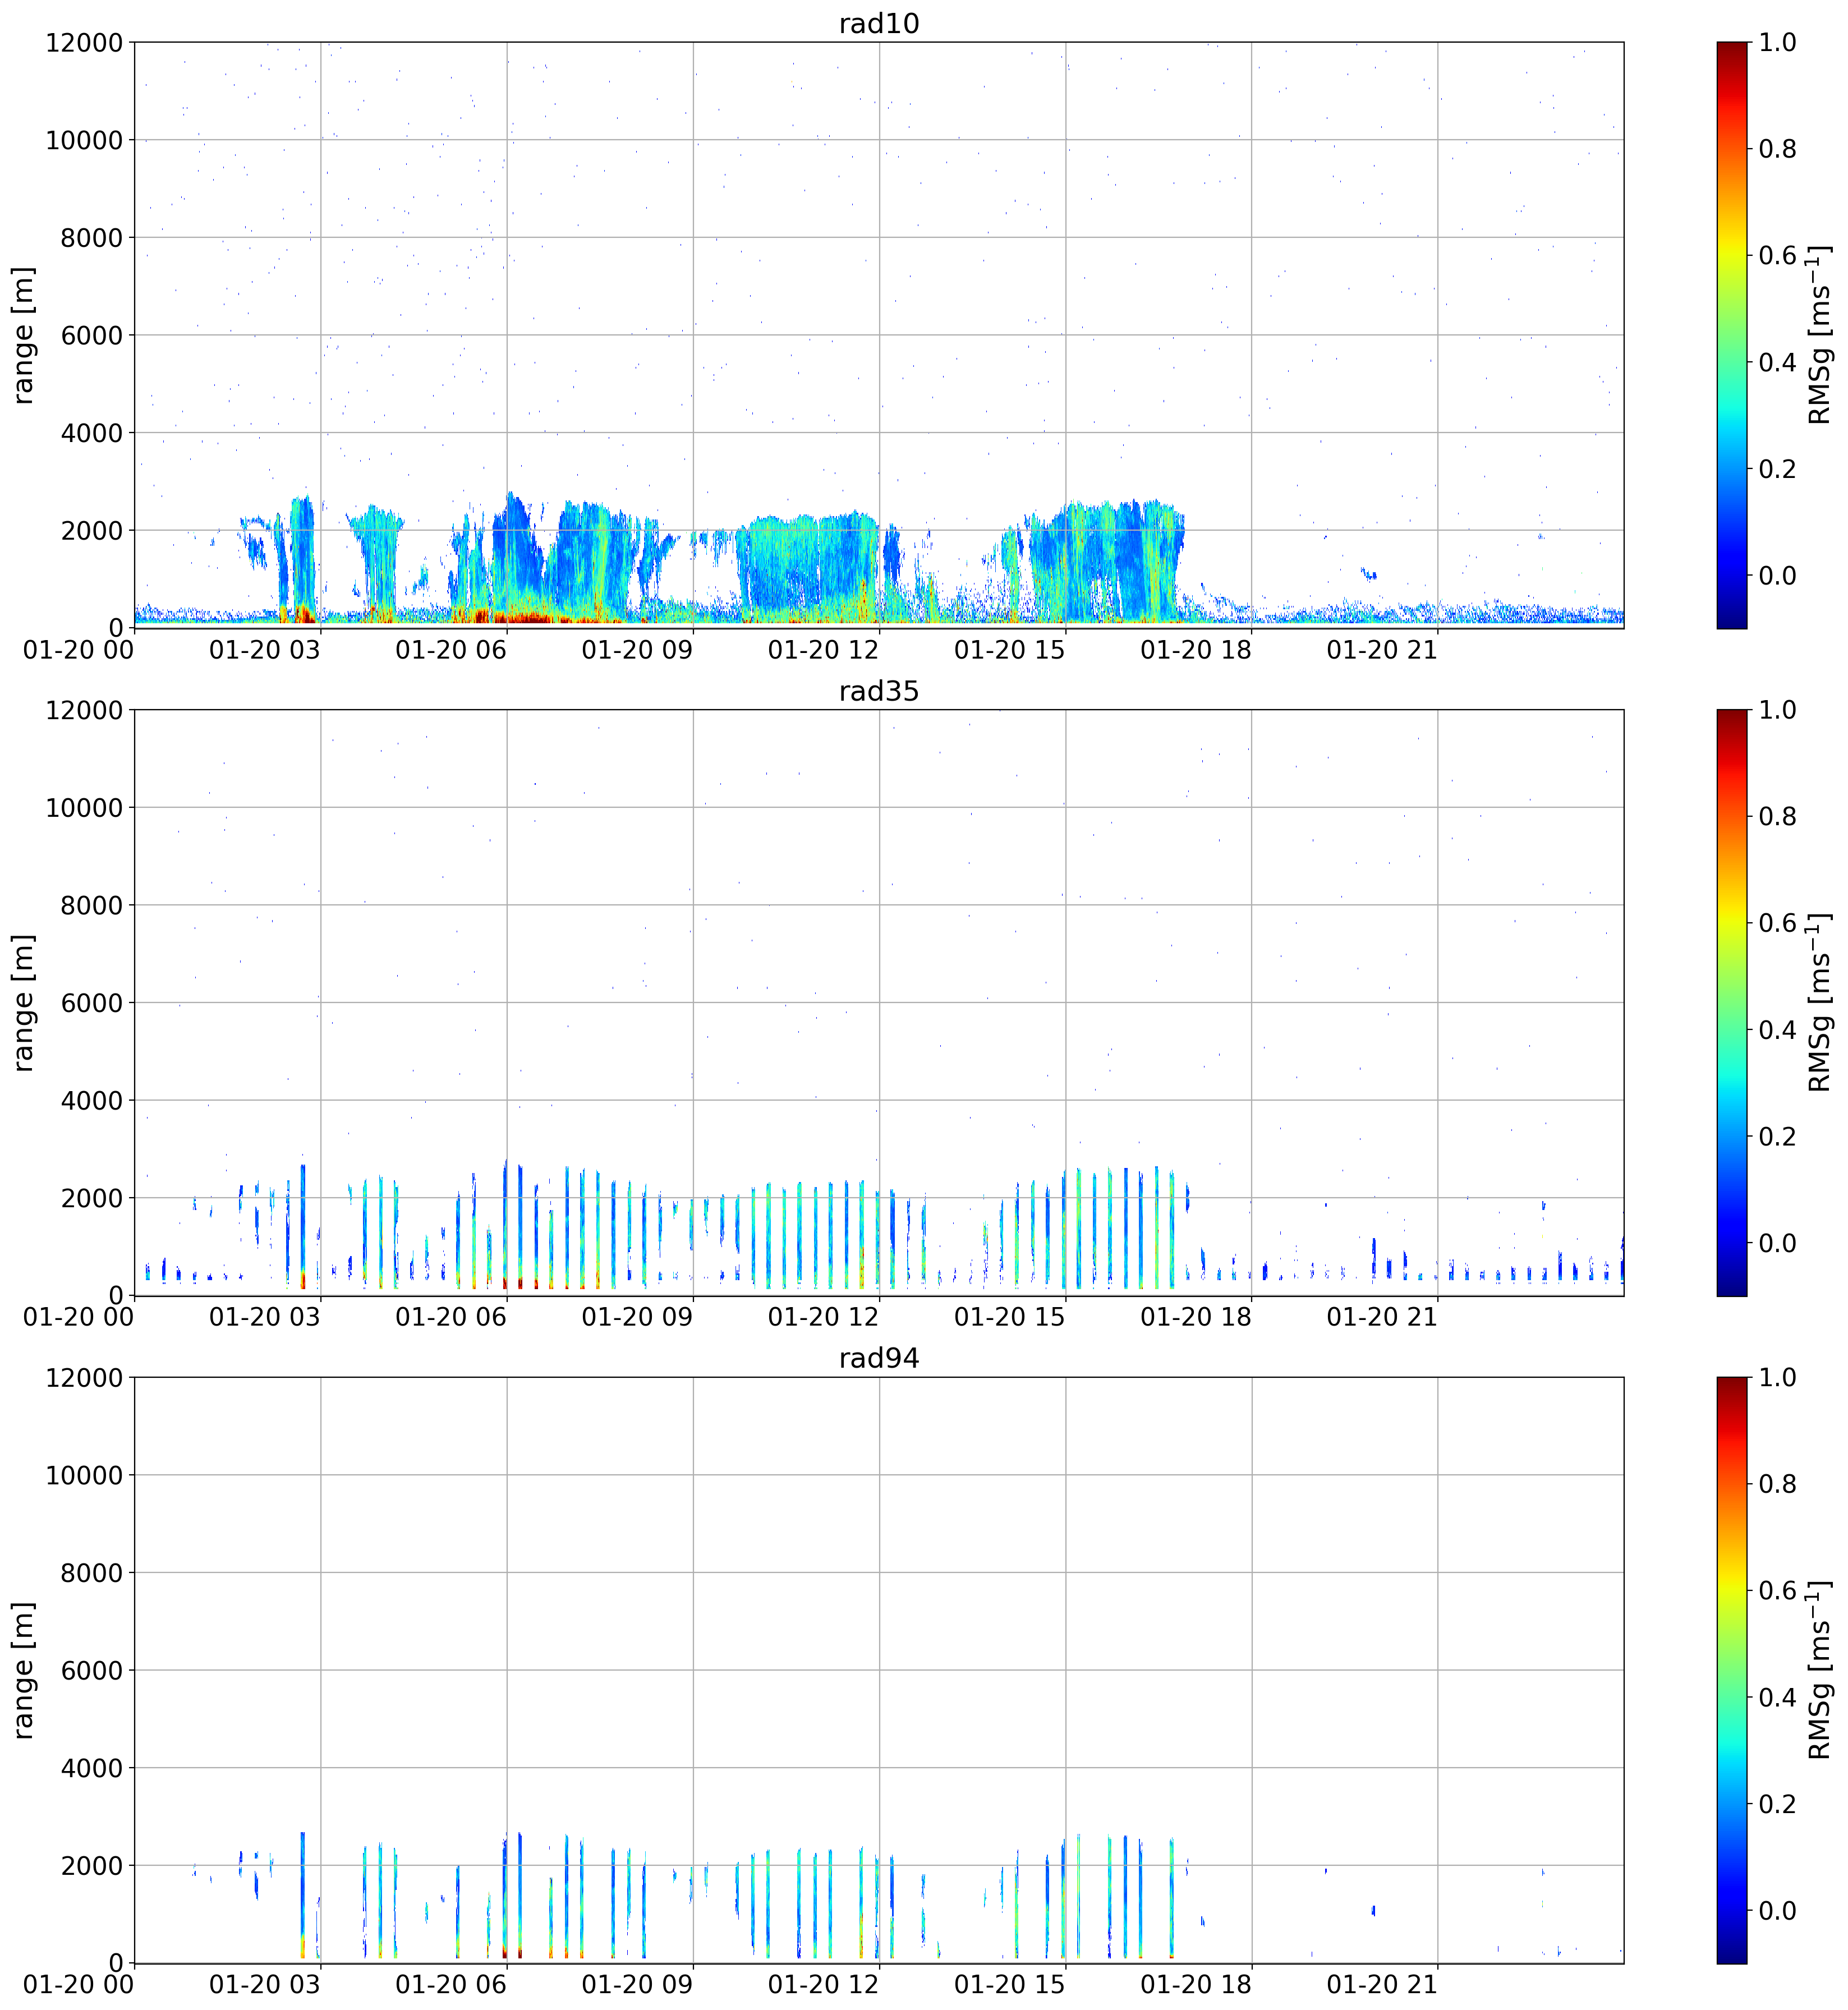Click the '01-20 06' tick under rad10
The image size is (1848, 2010).
tap(451, 650)
